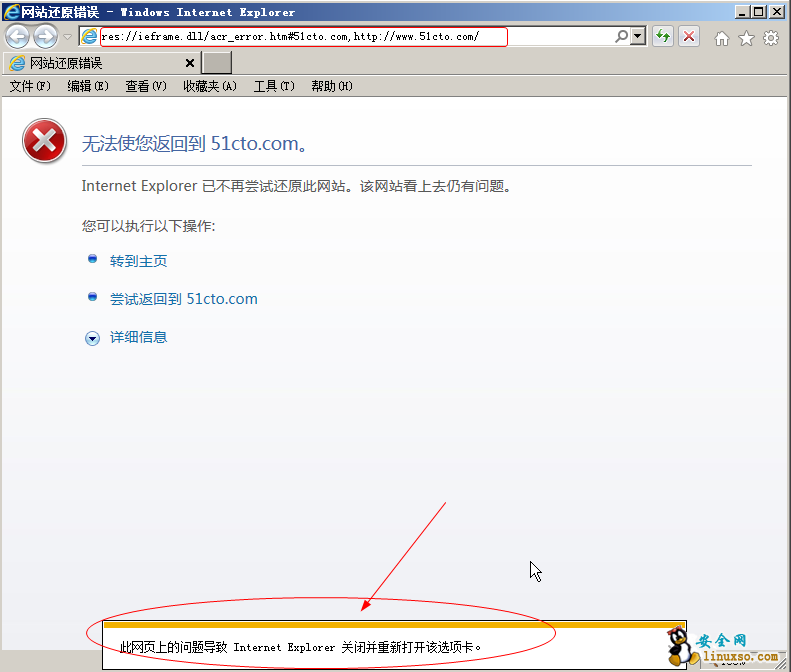The height and width of the screenshot is (672, 791).
Task: Open the Home page icon
Action: (722, 38)
